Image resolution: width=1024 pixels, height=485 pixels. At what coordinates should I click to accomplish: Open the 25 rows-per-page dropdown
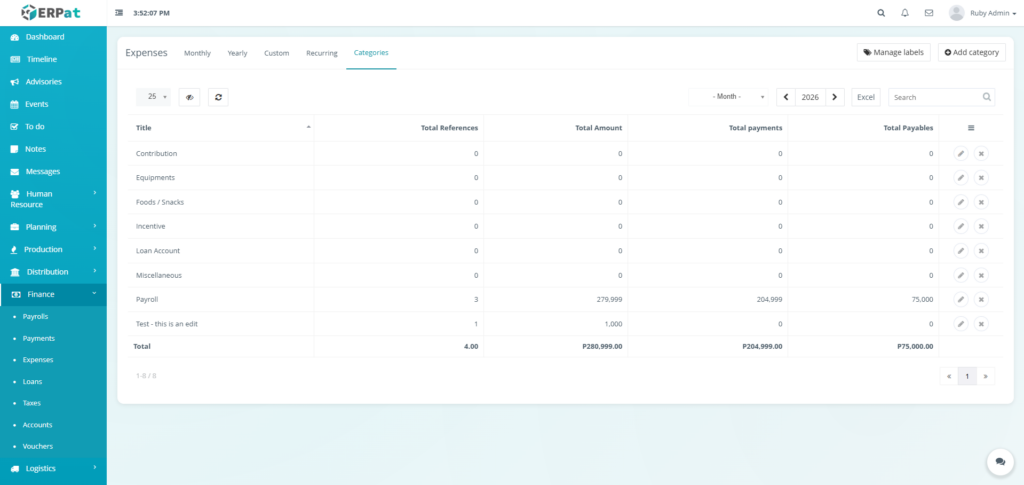153,97
